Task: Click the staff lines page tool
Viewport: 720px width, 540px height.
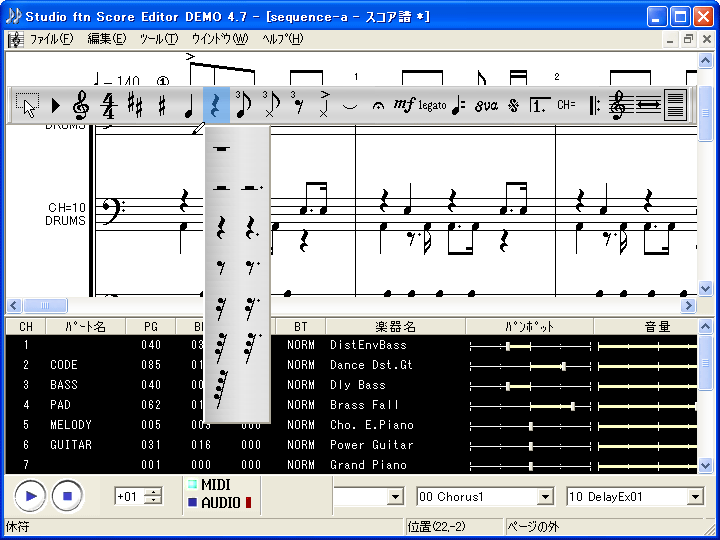Action: pos(675,105)
